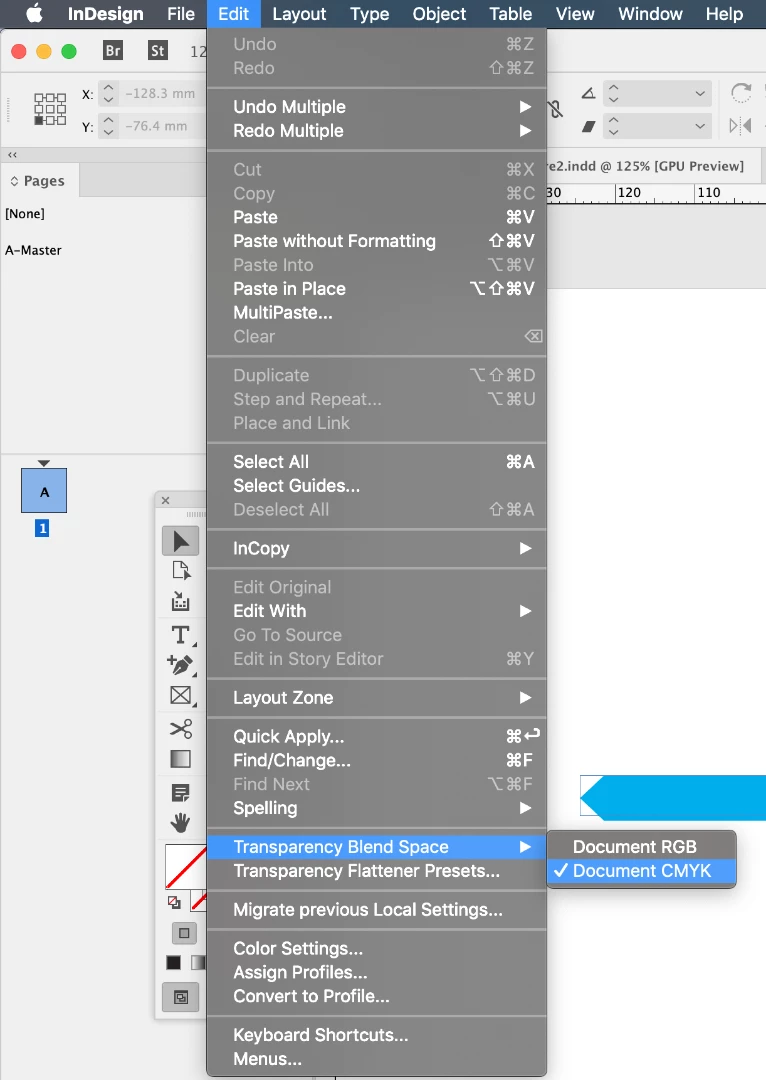
Task: Open Adobe Bridge via Br icon
Action: point(113,50)
